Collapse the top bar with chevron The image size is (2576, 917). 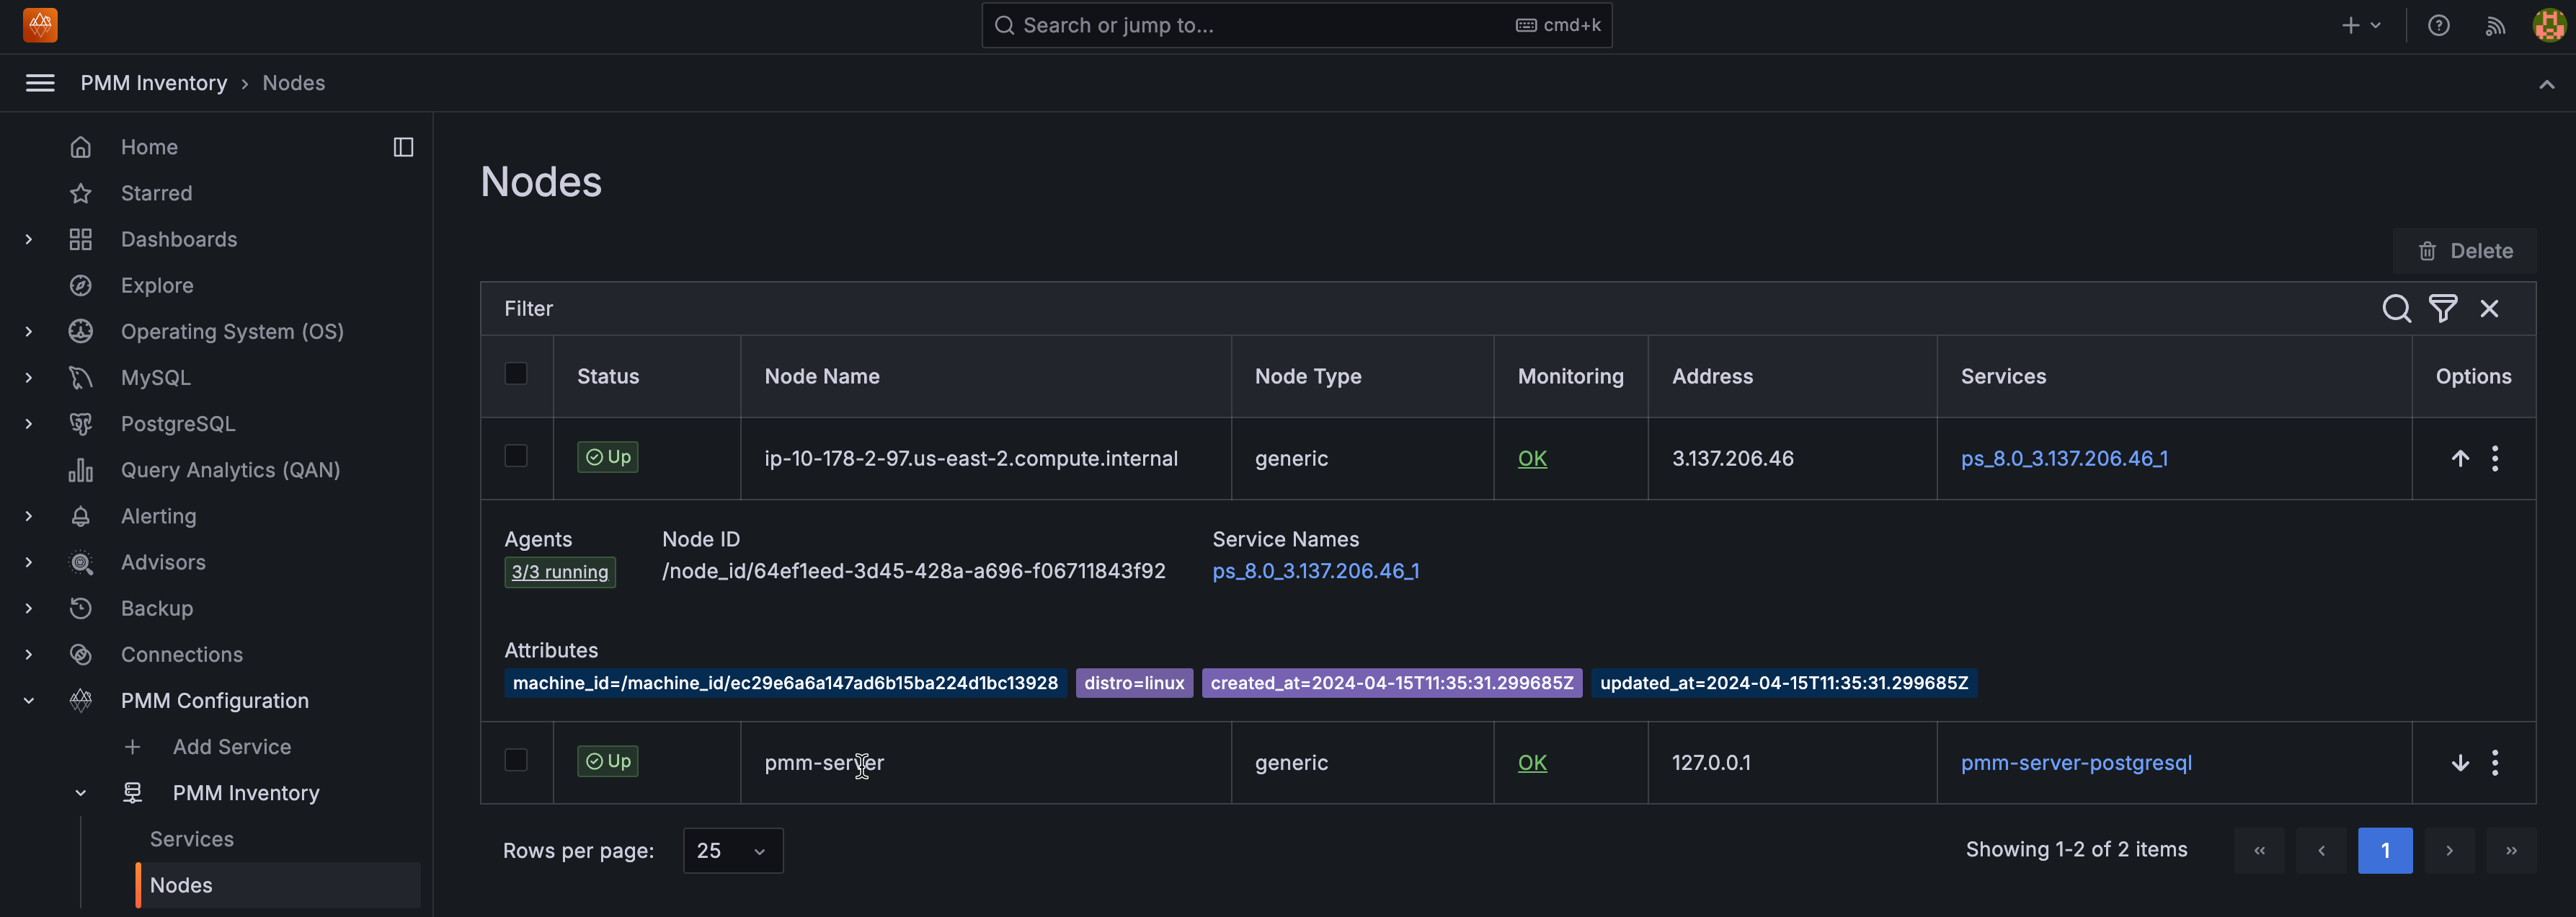pyautogui.click(x=2546, y=84)
